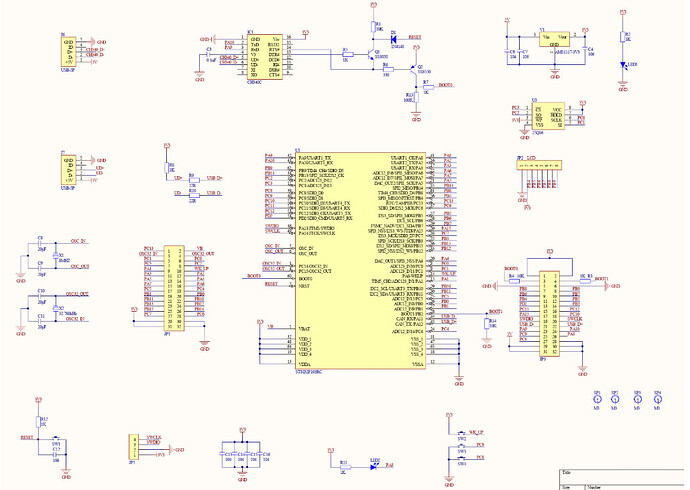690x490 pixels.
Task: Click the SW4 pushbutton
Action: click(462, 459)
